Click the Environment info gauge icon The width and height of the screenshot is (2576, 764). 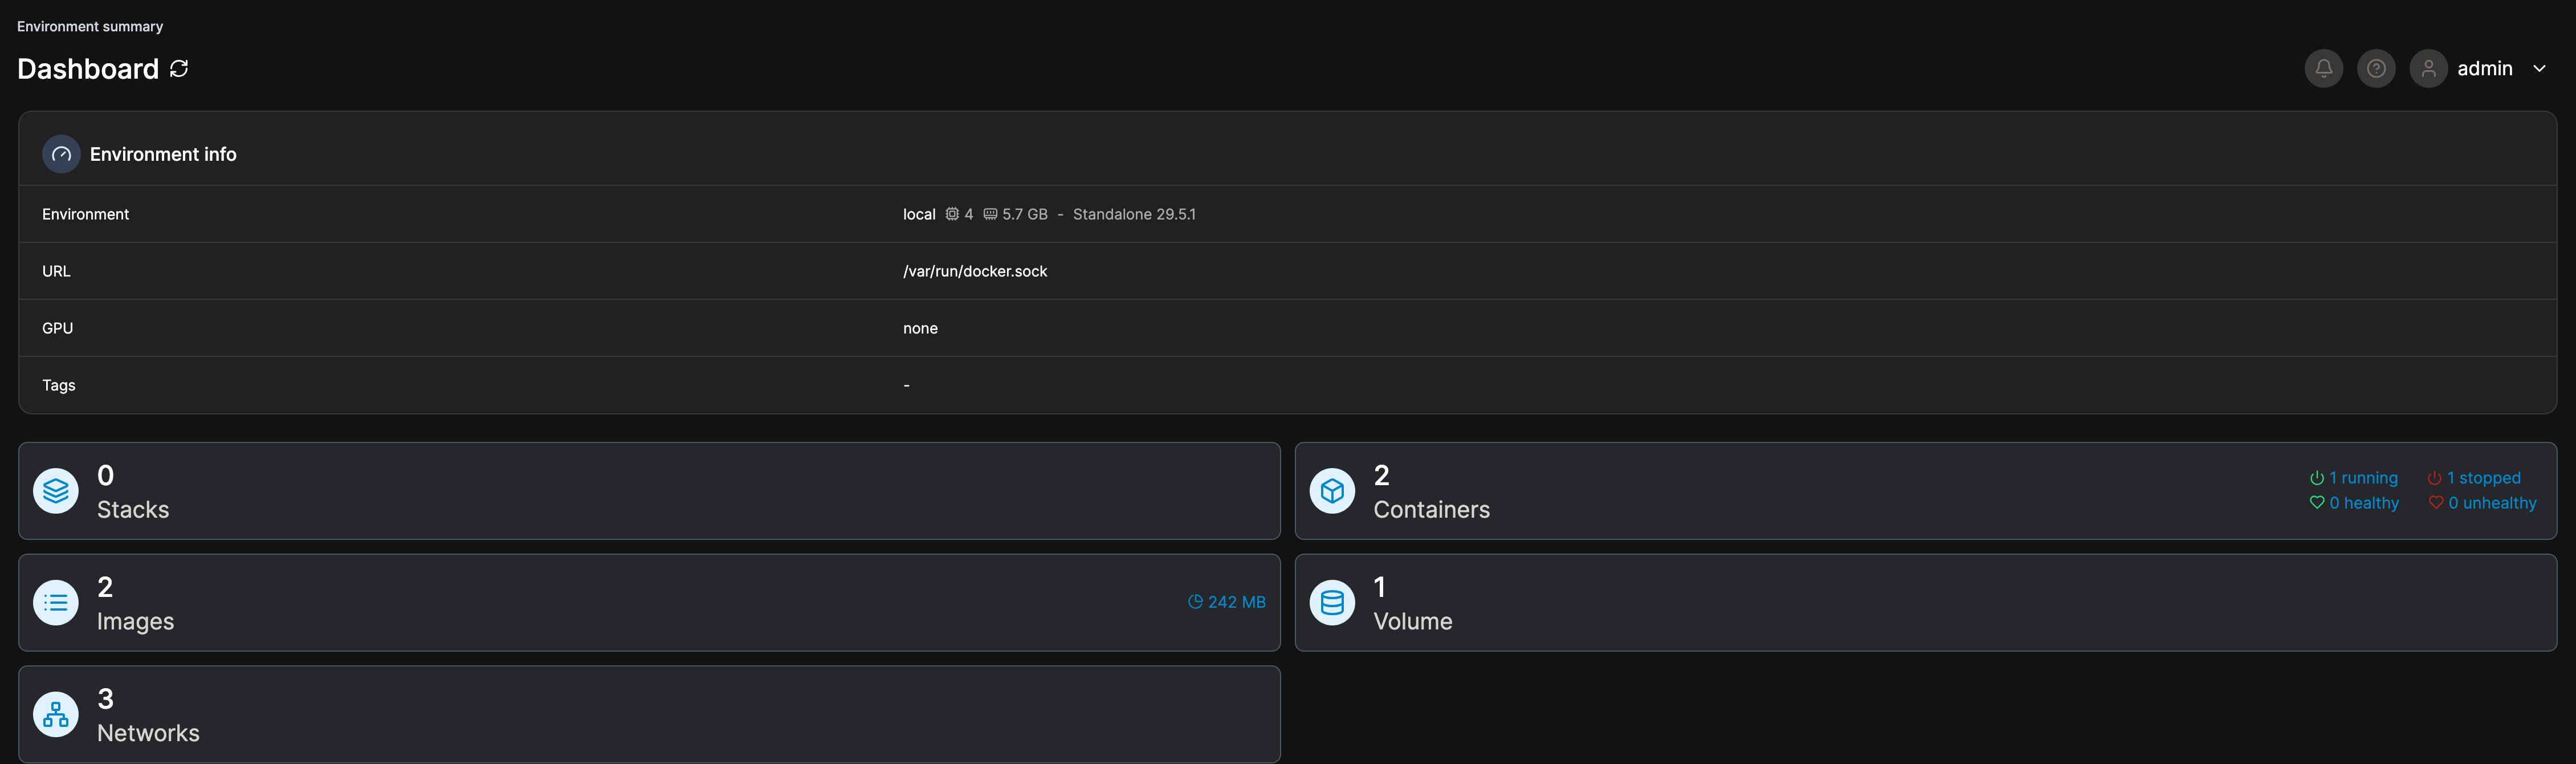61,154
